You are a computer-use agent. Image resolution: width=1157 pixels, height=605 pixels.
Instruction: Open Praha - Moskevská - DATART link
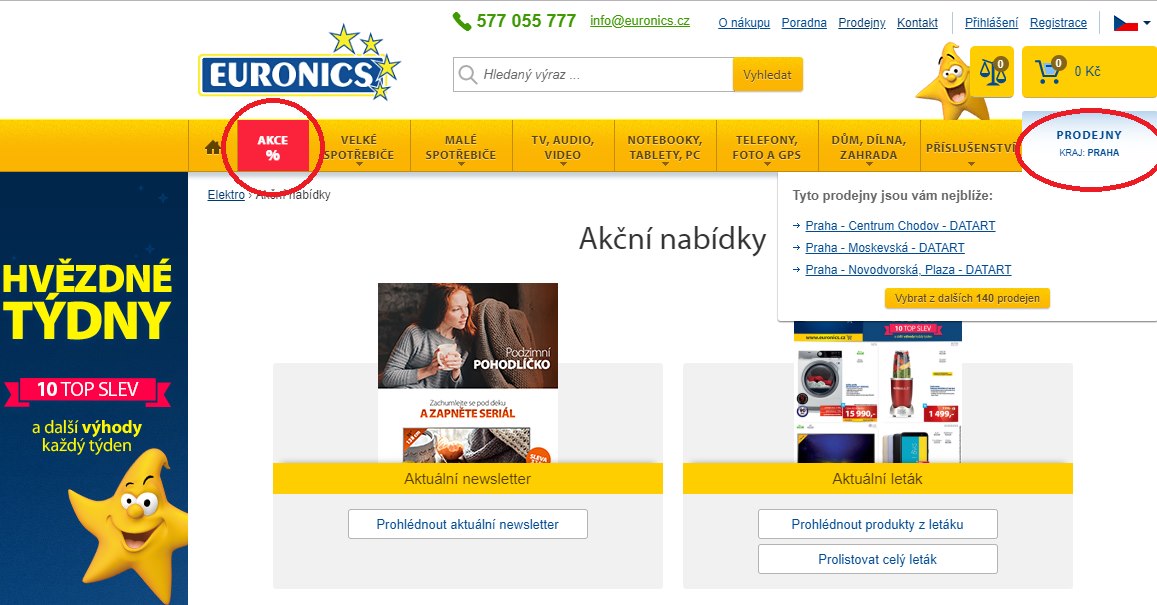tap(885, 248)
